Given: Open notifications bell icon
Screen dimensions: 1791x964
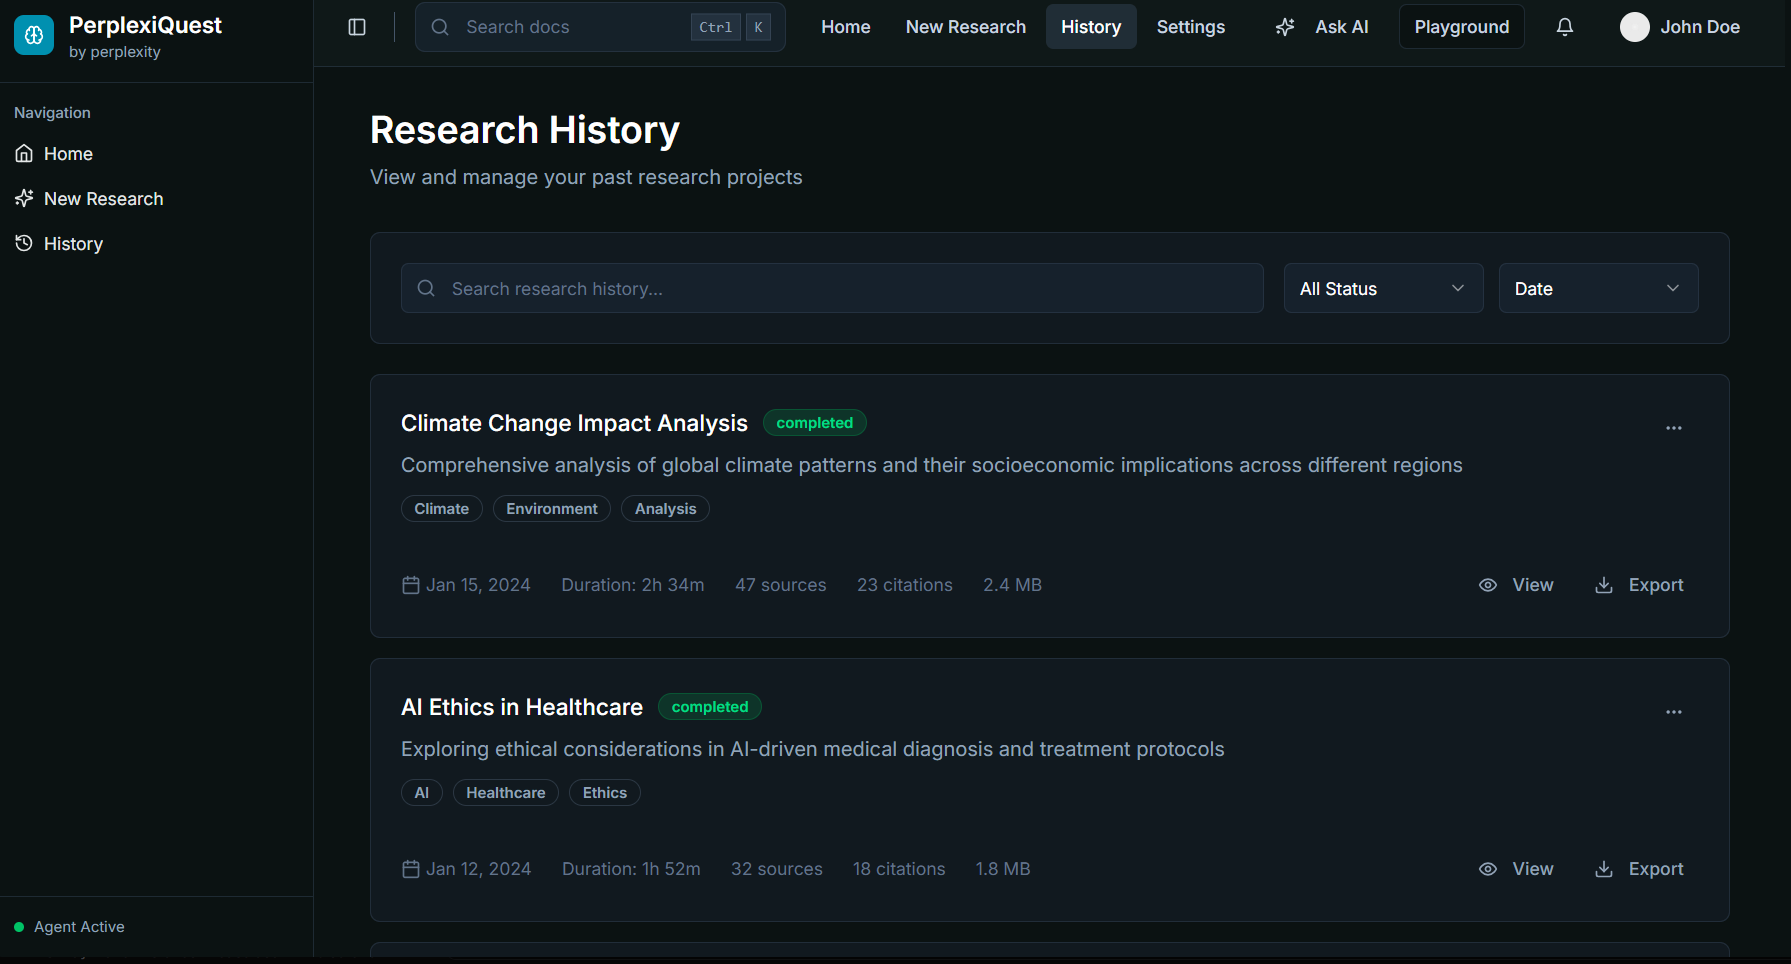Looking at the screenshot, I should point(1565,27).
